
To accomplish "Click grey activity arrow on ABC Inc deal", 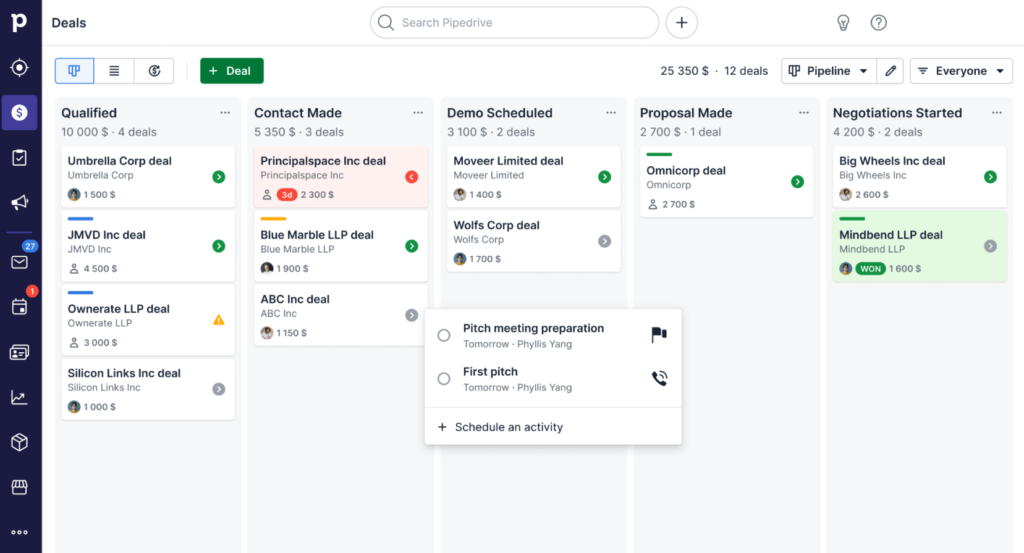I will [411, 315].
